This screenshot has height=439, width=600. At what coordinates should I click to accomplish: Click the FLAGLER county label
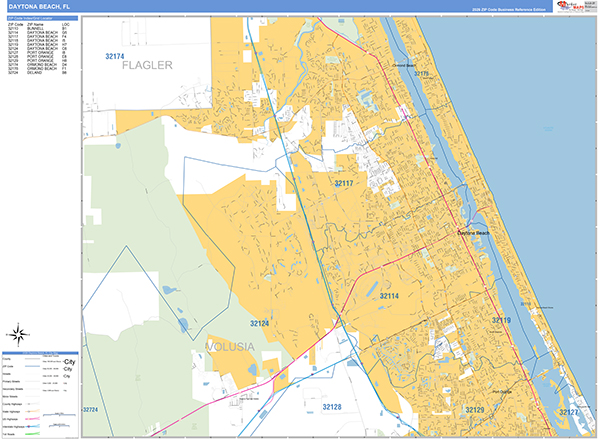pos(147,65)
